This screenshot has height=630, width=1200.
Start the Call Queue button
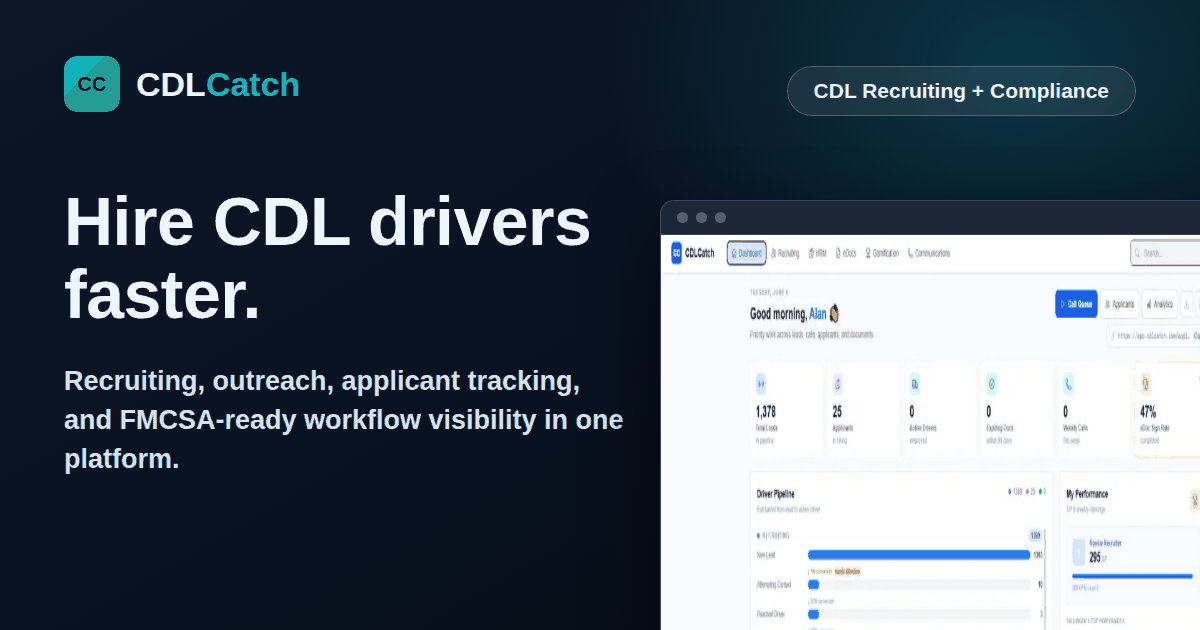point(1076,304)
